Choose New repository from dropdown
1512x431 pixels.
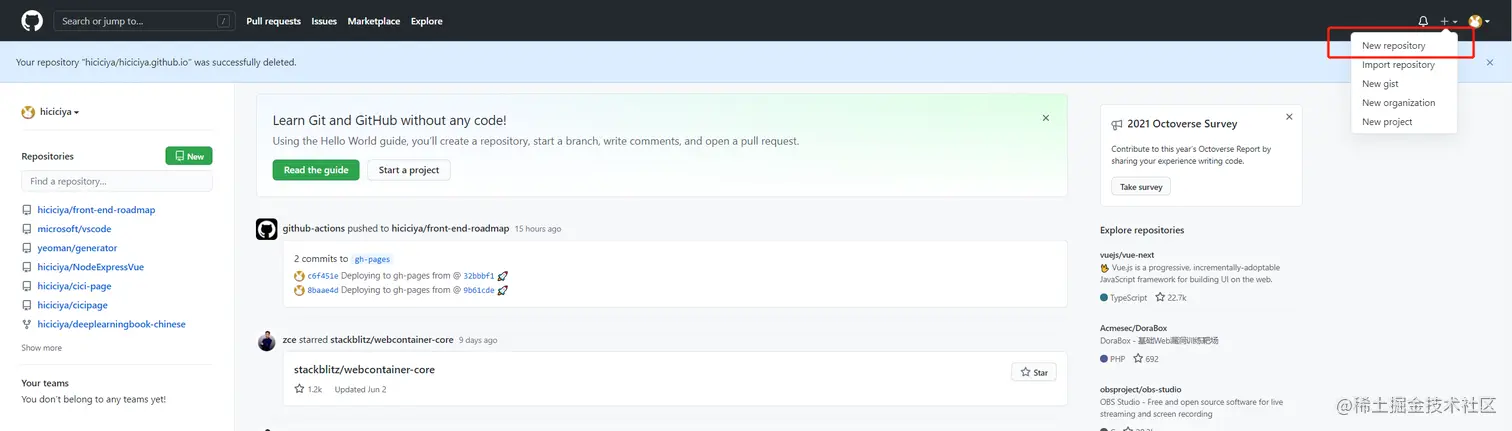[1403, 46]
